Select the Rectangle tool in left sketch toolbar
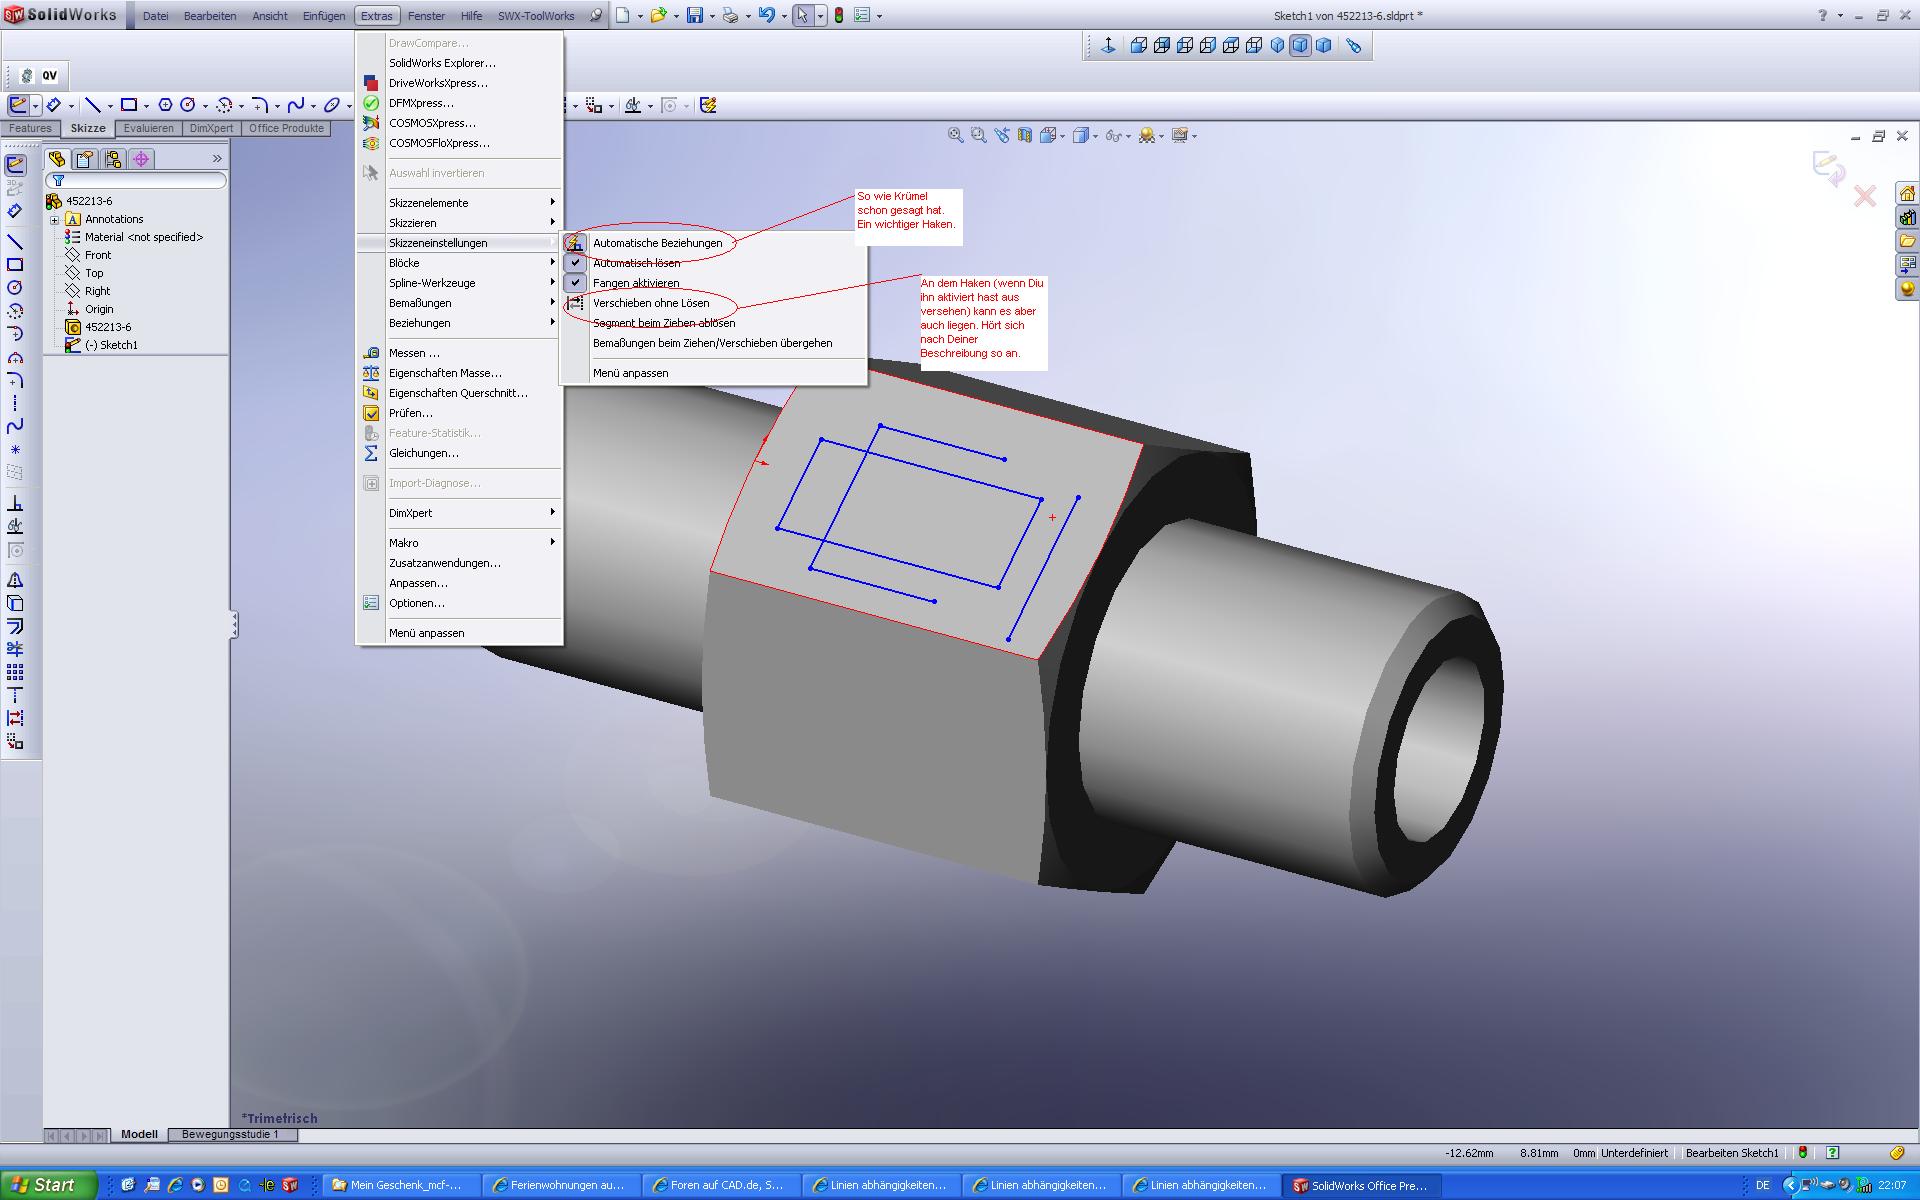This screenshot has height=1200, width=1920. (x=15, y=265)
